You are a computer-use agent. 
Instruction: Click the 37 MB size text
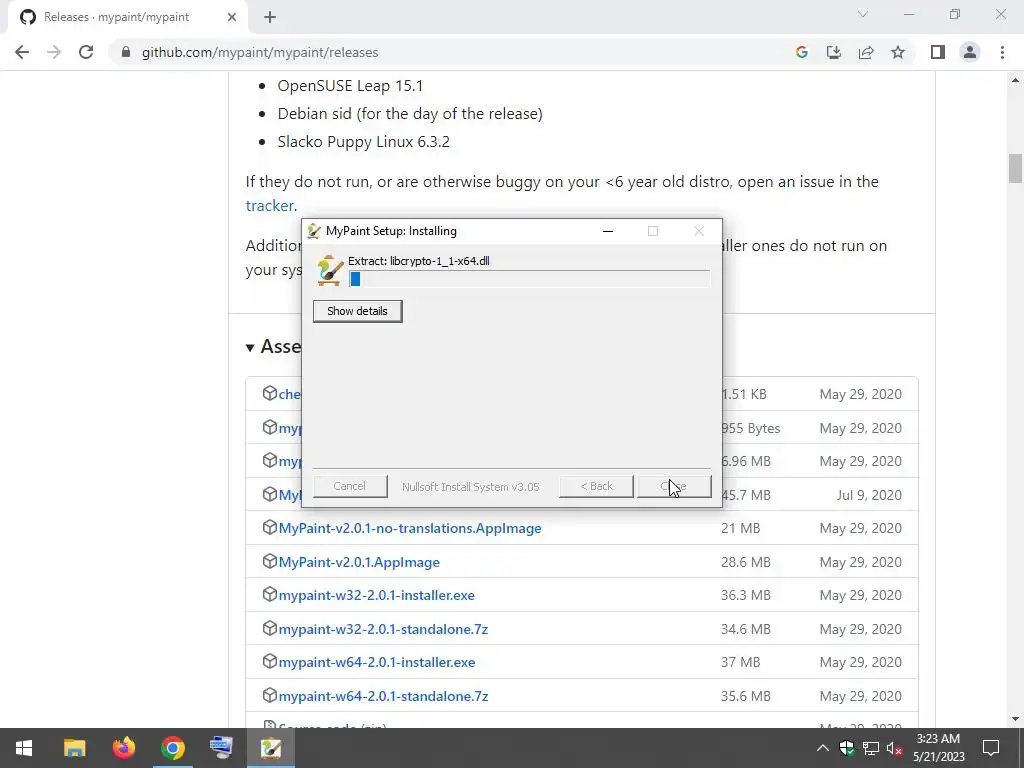pos(741,662)
